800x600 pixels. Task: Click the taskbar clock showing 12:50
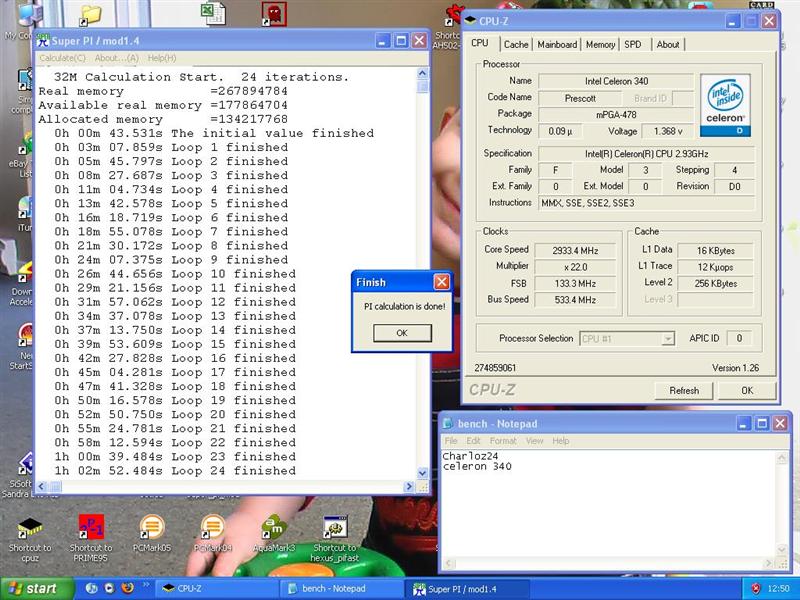tap(779, 589)
